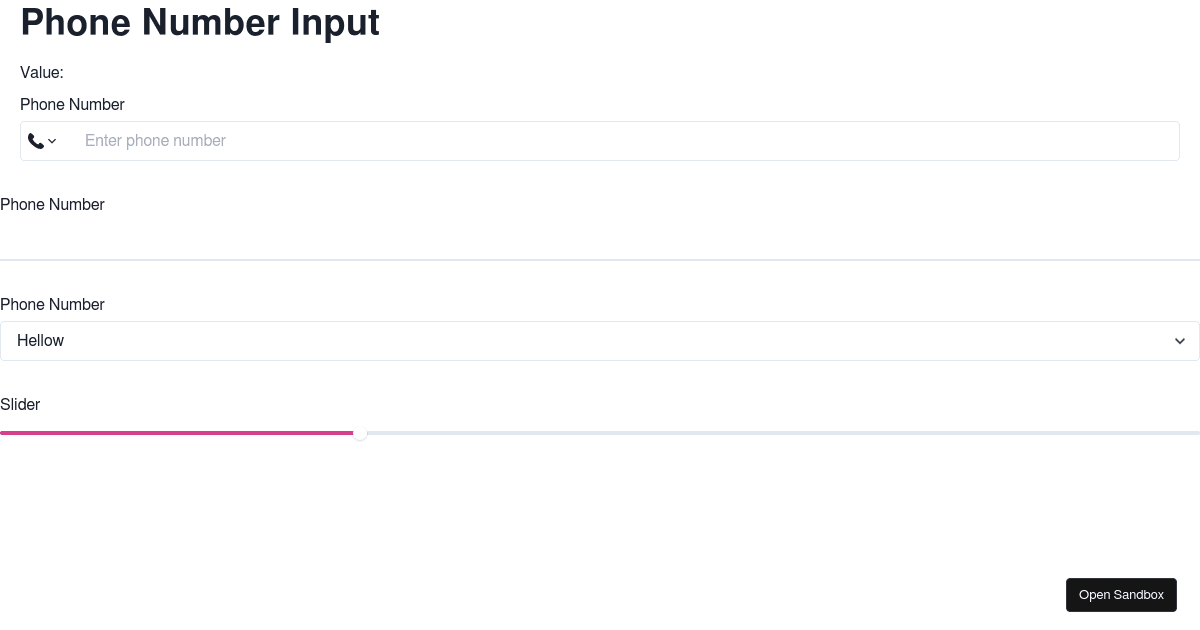Click inside the Enter phone number field
This screenshot has height=630, width=1200.
(400, 141)
